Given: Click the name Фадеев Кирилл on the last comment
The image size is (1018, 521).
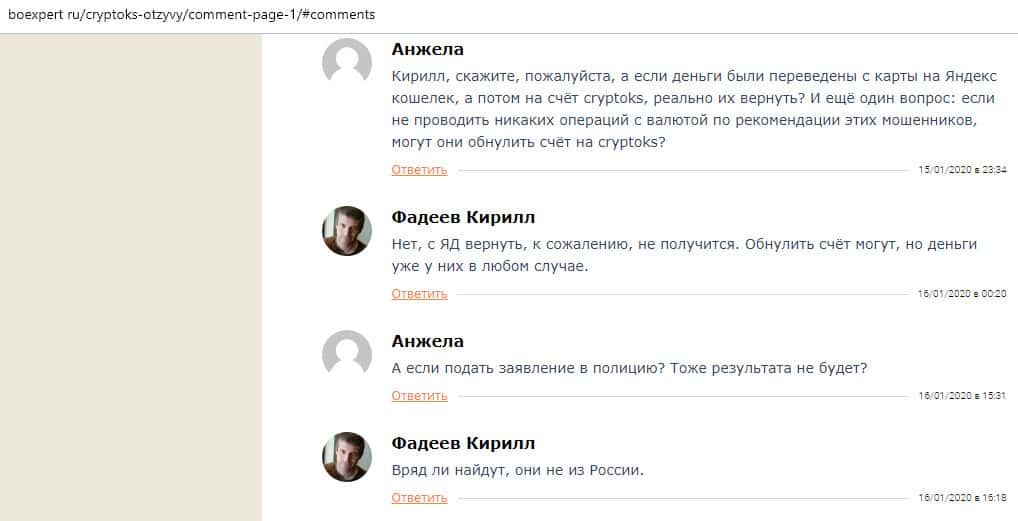Looking at the screenshot, I should (x=463, y=443).
